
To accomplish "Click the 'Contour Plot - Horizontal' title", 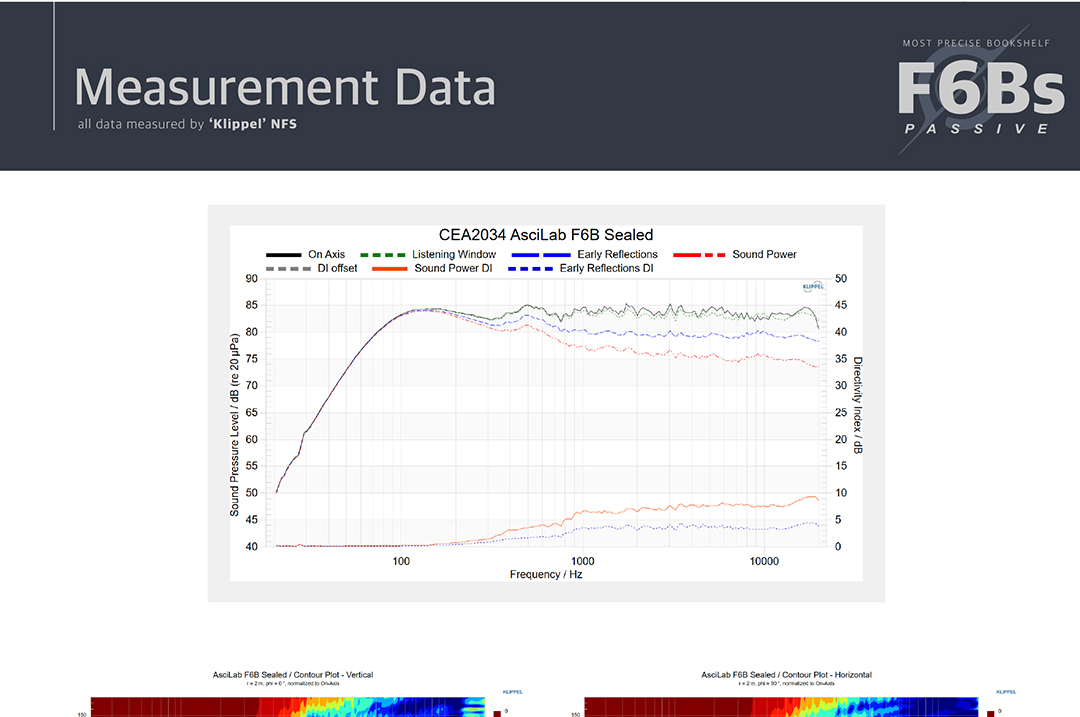I will coord(787,675).
